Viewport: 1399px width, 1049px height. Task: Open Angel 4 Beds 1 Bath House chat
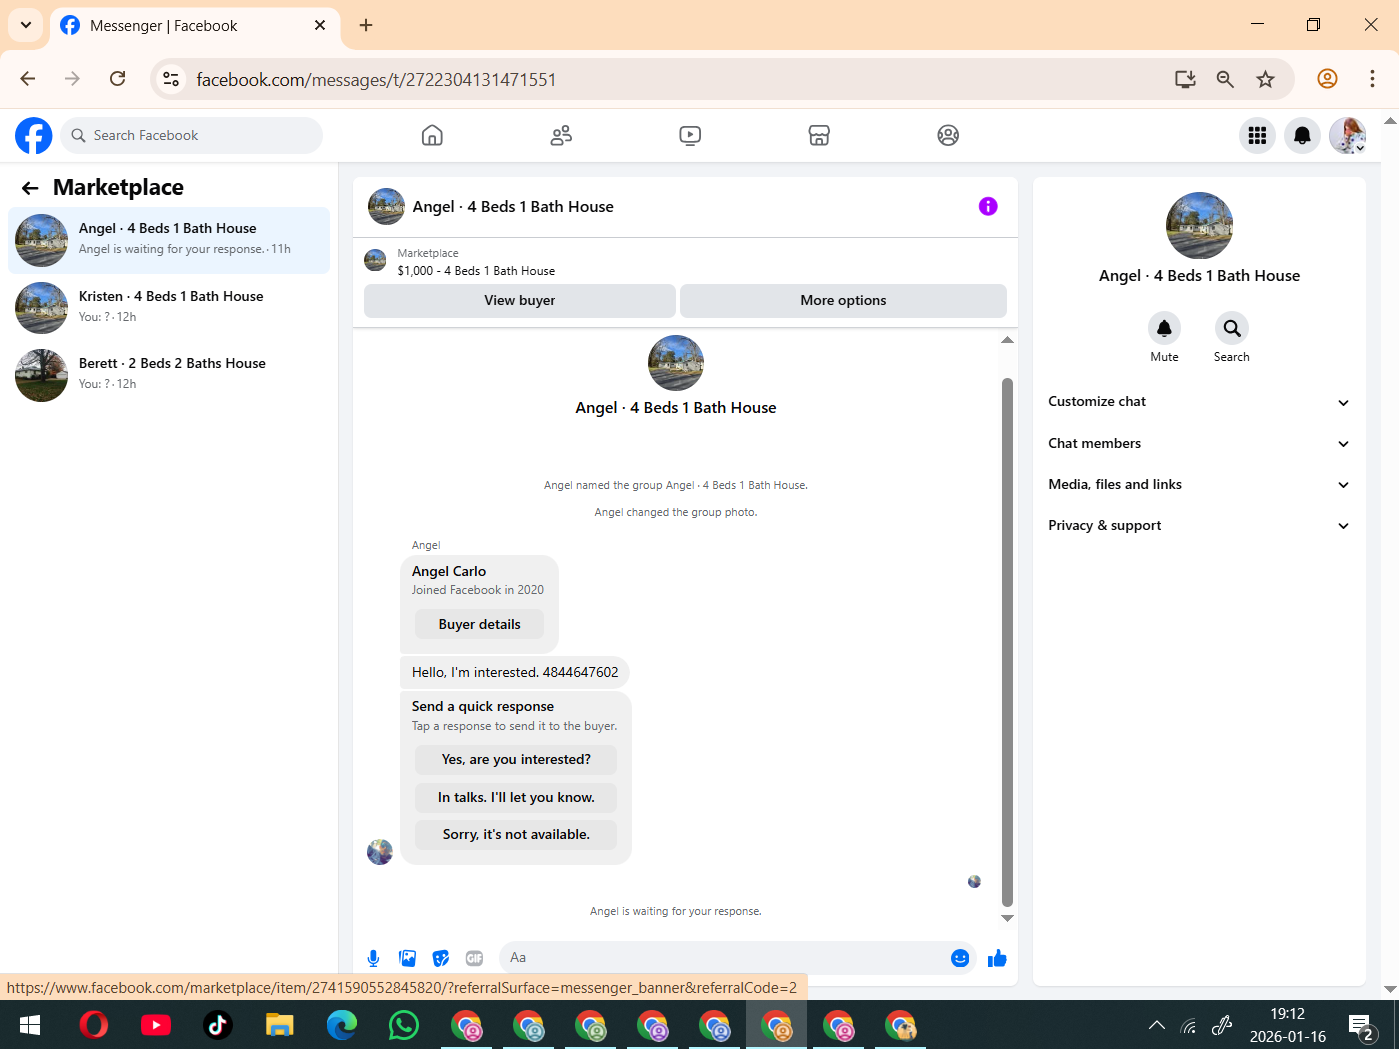point(169,240)
